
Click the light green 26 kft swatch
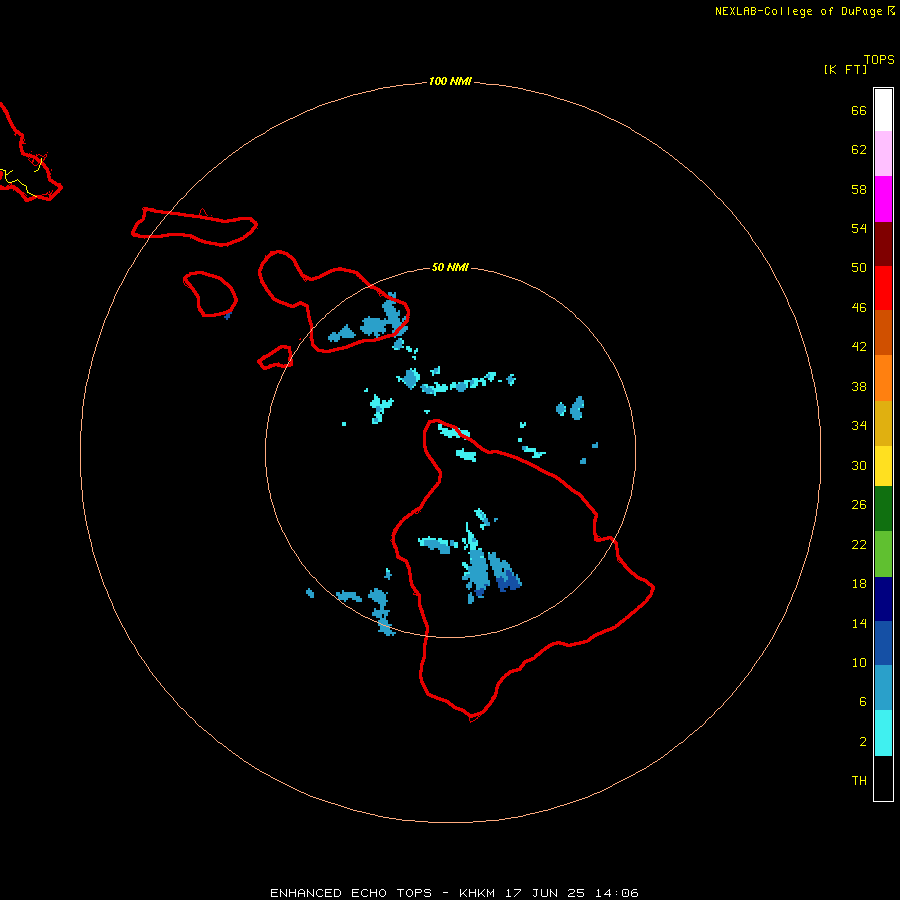tap(883, 554)
